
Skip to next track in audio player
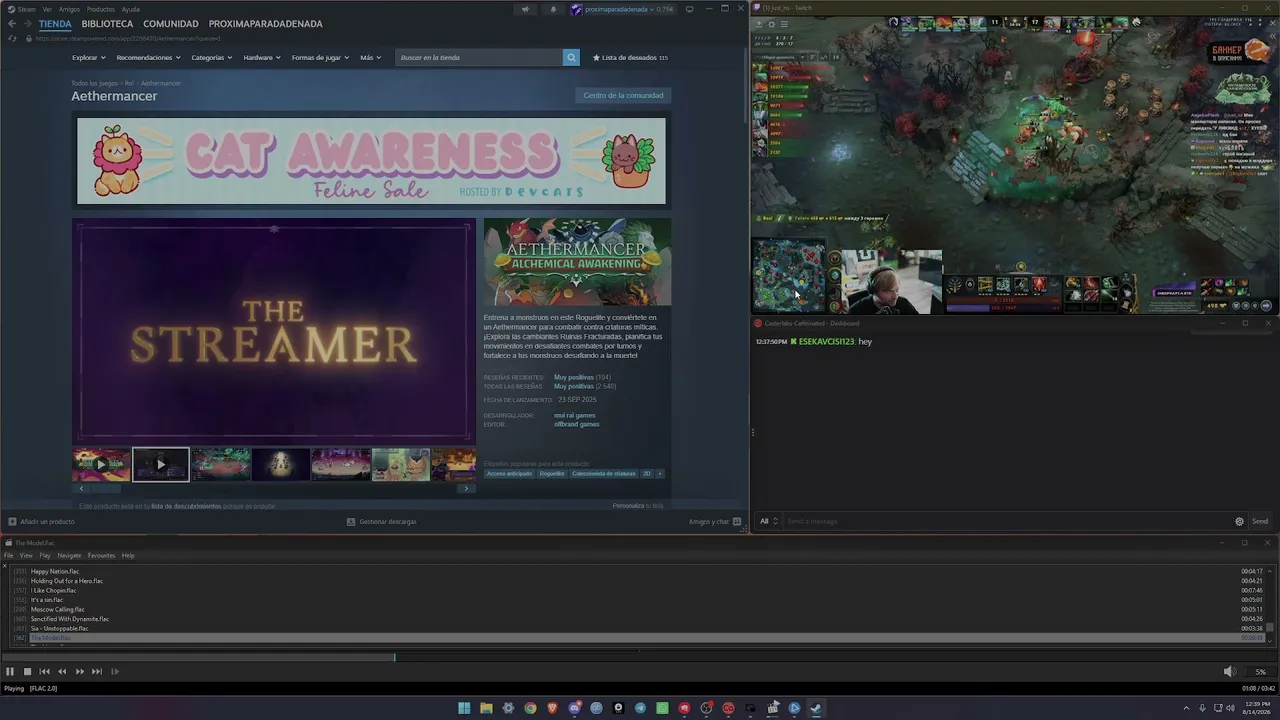click(x=97, y=672)
